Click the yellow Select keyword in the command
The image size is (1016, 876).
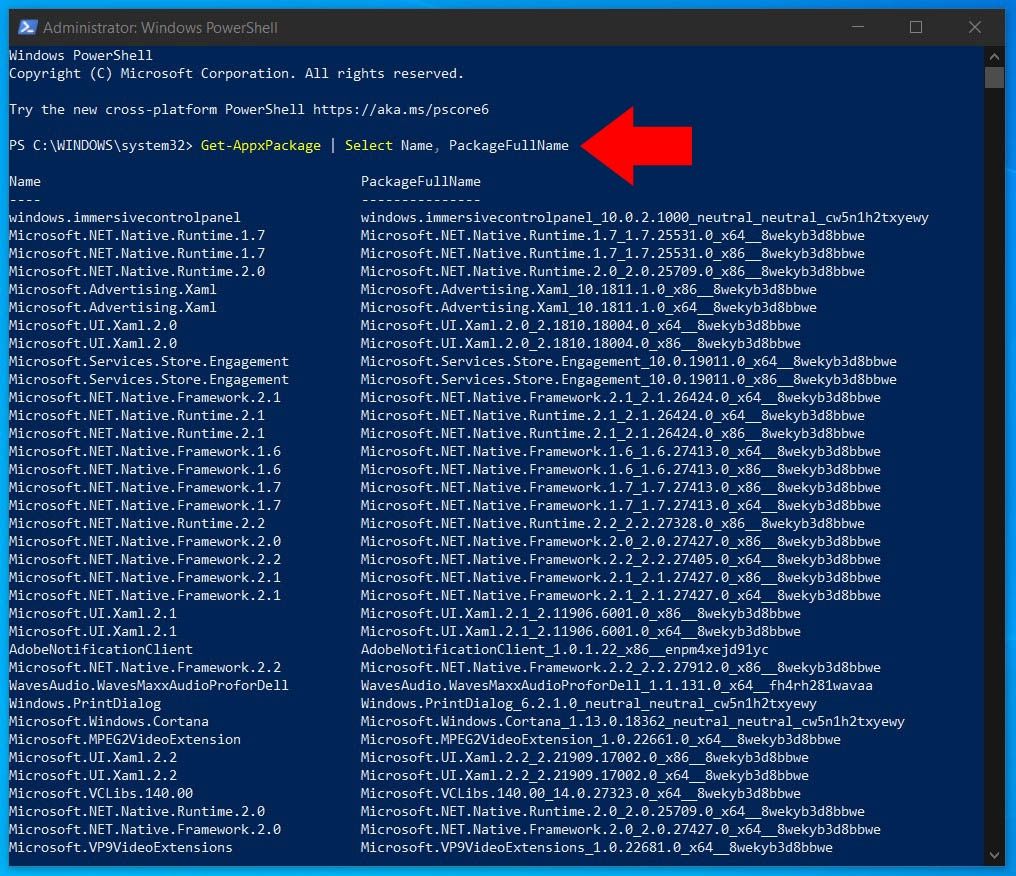coord(369,145)
